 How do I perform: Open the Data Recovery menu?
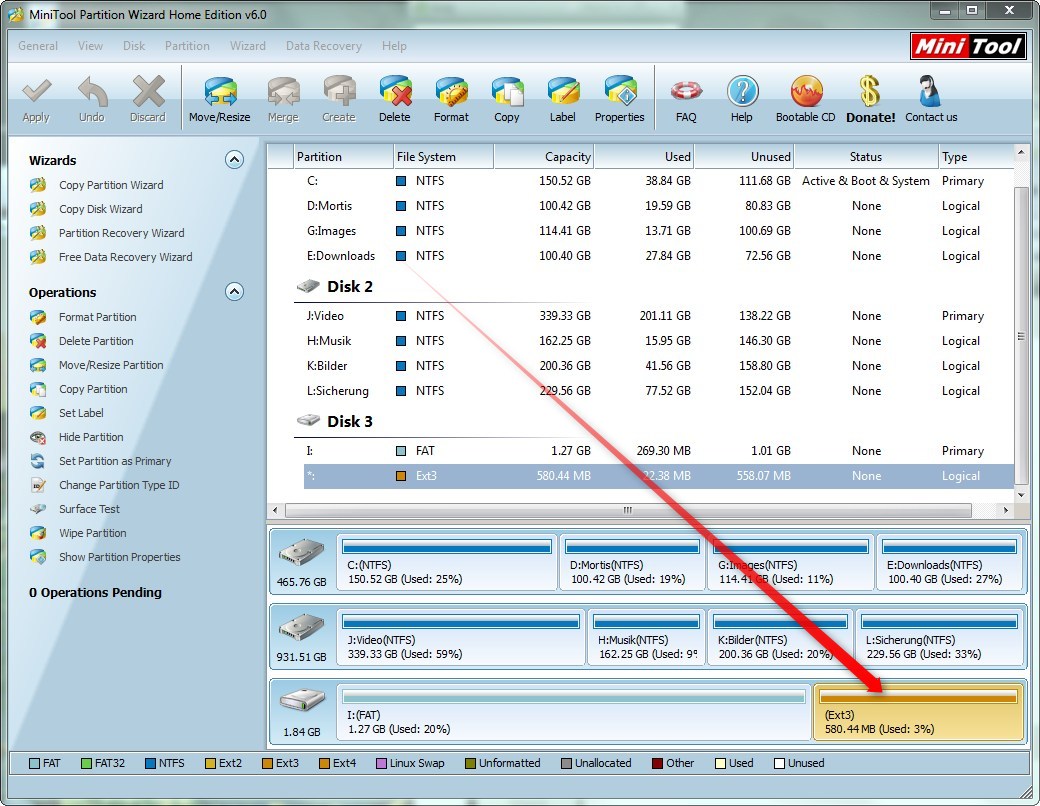coord(324,46)
